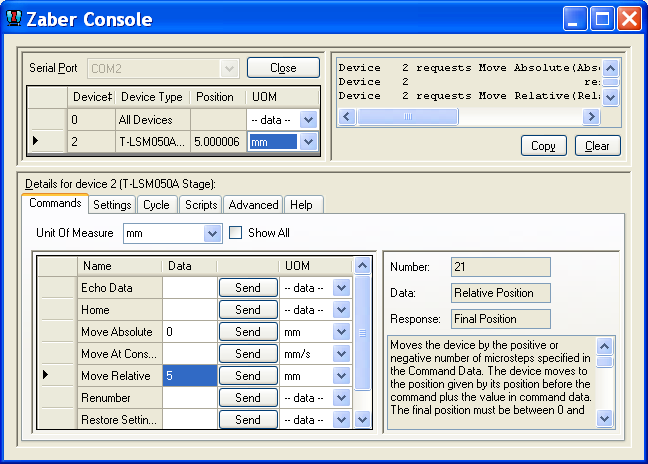
Task: Click the Echo Data data field
Action: click(190, 288)
